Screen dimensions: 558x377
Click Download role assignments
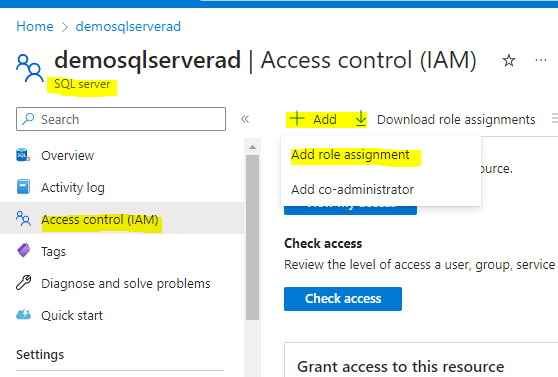(456, 119)
